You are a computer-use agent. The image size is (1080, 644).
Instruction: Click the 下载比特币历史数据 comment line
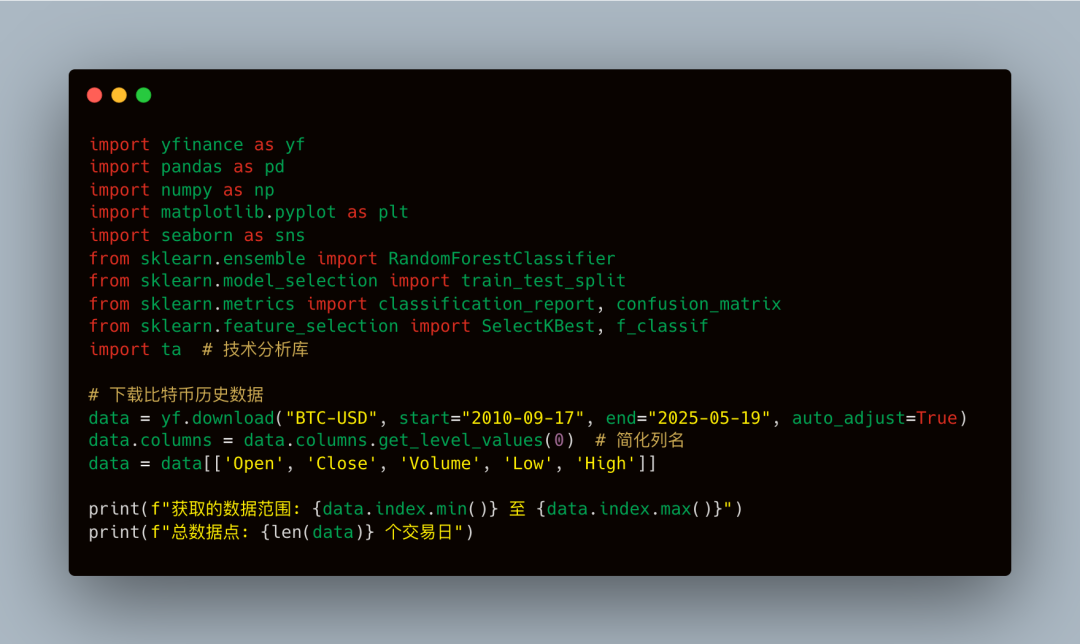(176, 395)
